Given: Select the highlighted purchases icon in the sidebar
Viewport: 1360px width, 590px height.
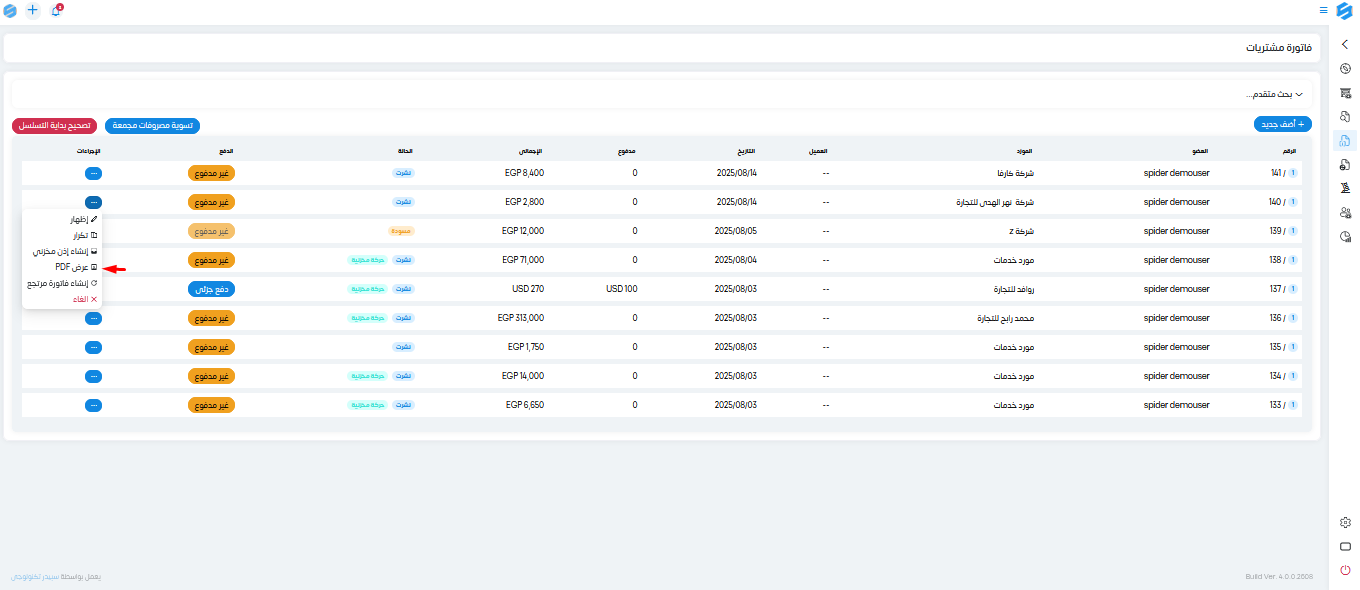Looking at the screenshot, I should pos(1345,141).
